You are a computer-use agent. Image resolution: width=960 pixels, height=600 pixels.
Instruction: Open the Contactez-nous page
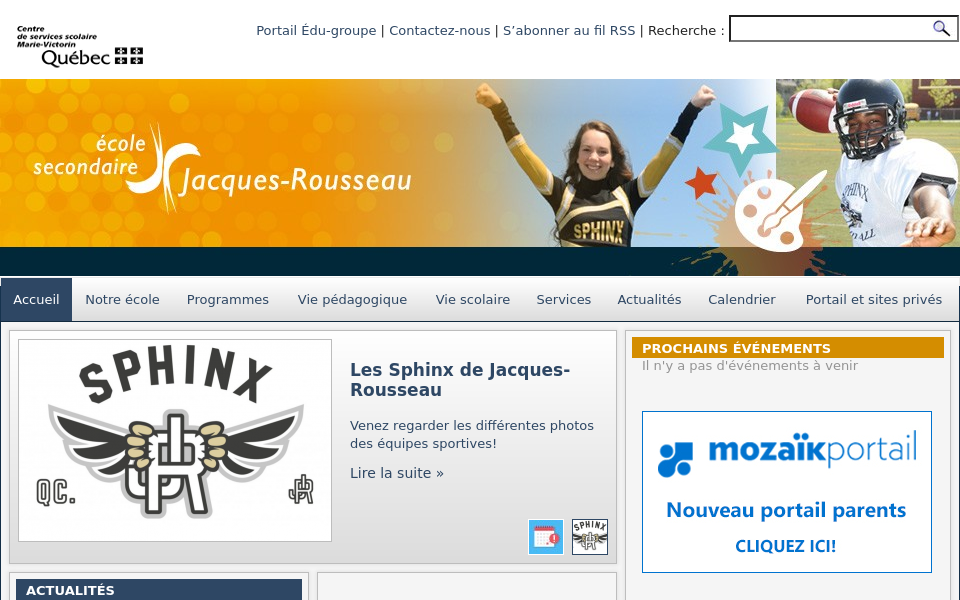coord(439,30)
